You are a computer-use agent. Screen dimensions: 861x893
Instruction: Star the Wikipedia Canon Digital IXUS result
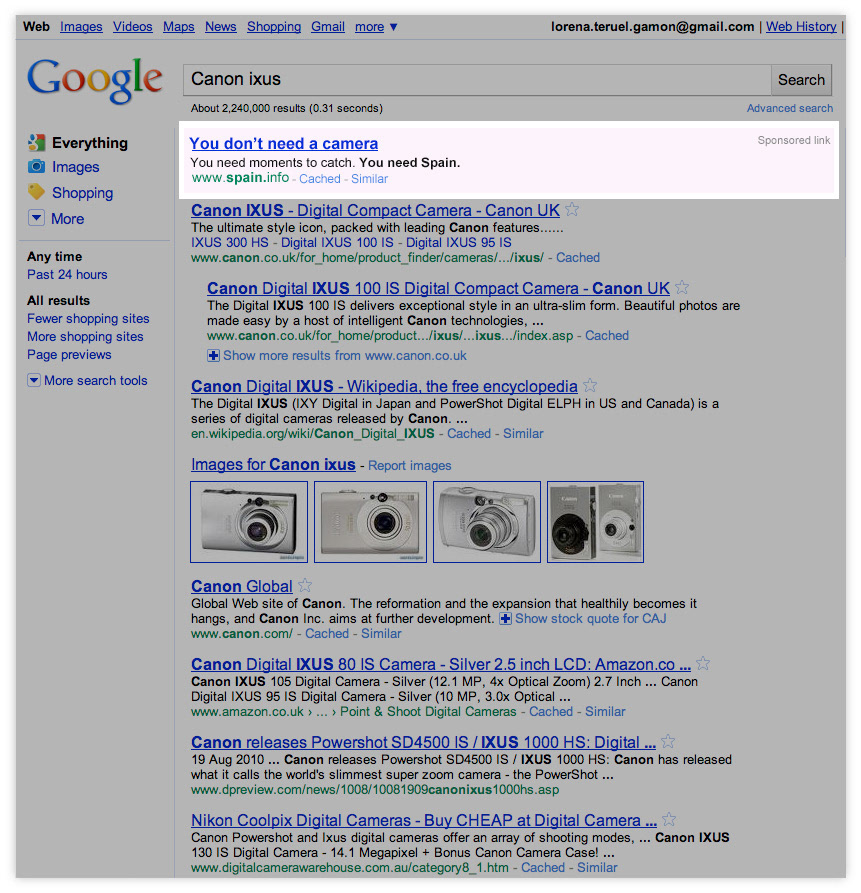(590, 386)
